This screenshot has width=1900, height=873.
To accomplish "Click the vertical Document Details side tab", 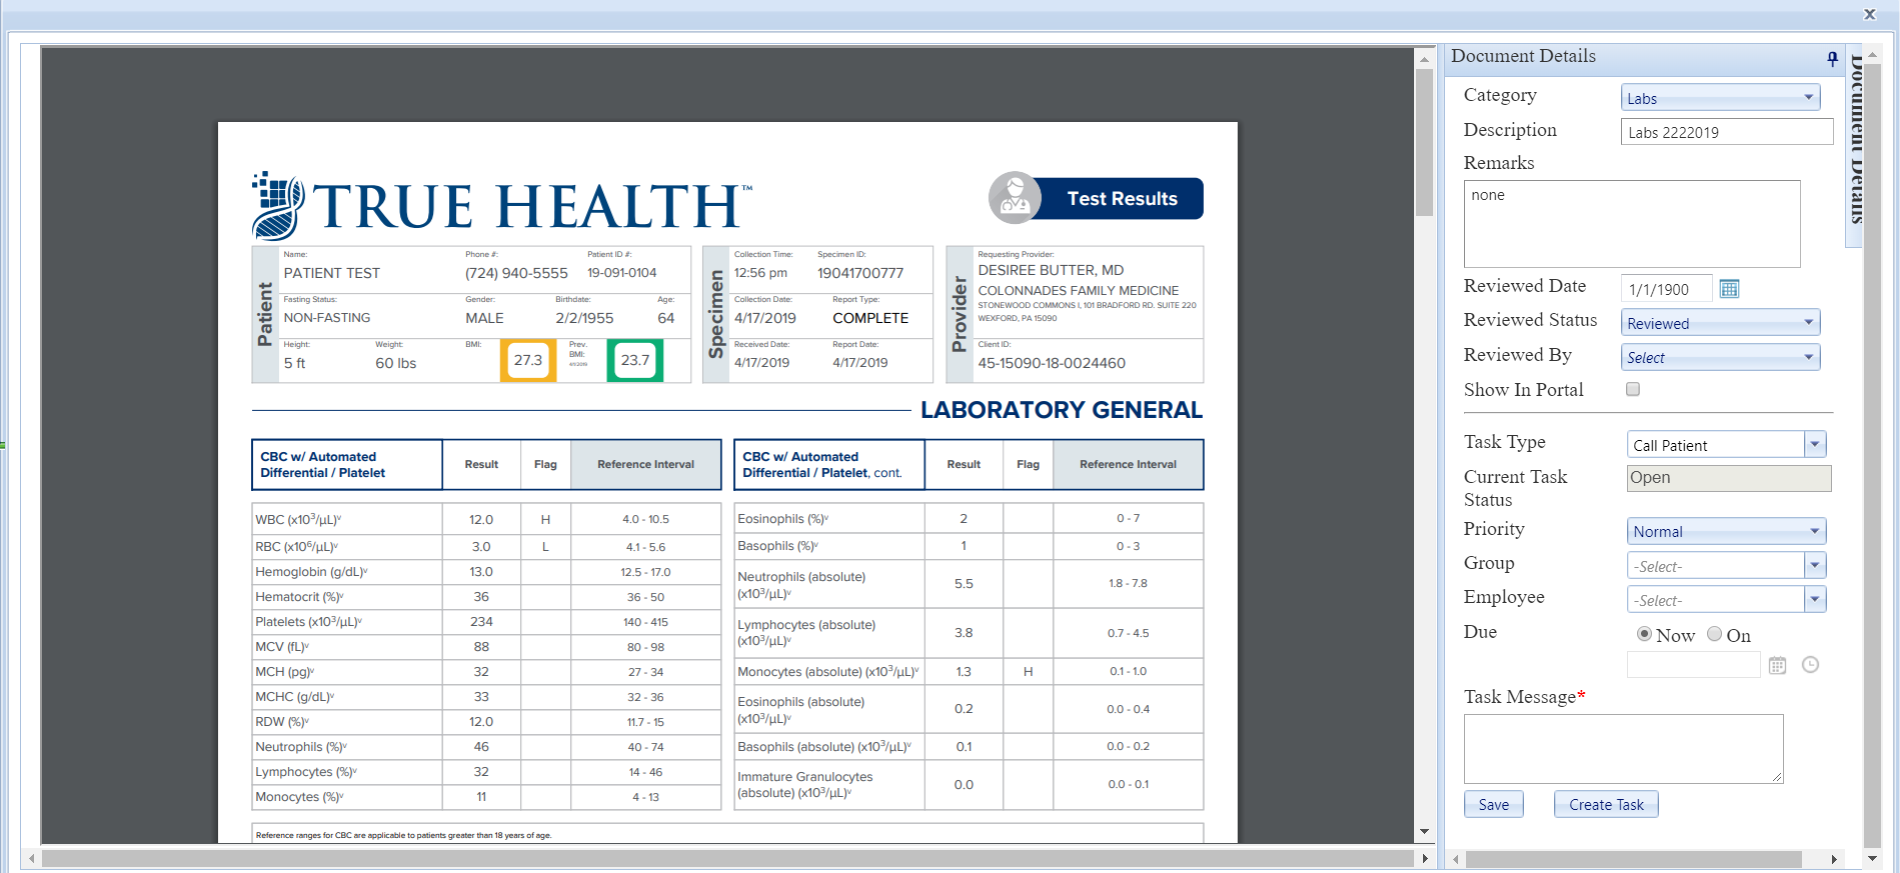I will (x=1855, y=144).
